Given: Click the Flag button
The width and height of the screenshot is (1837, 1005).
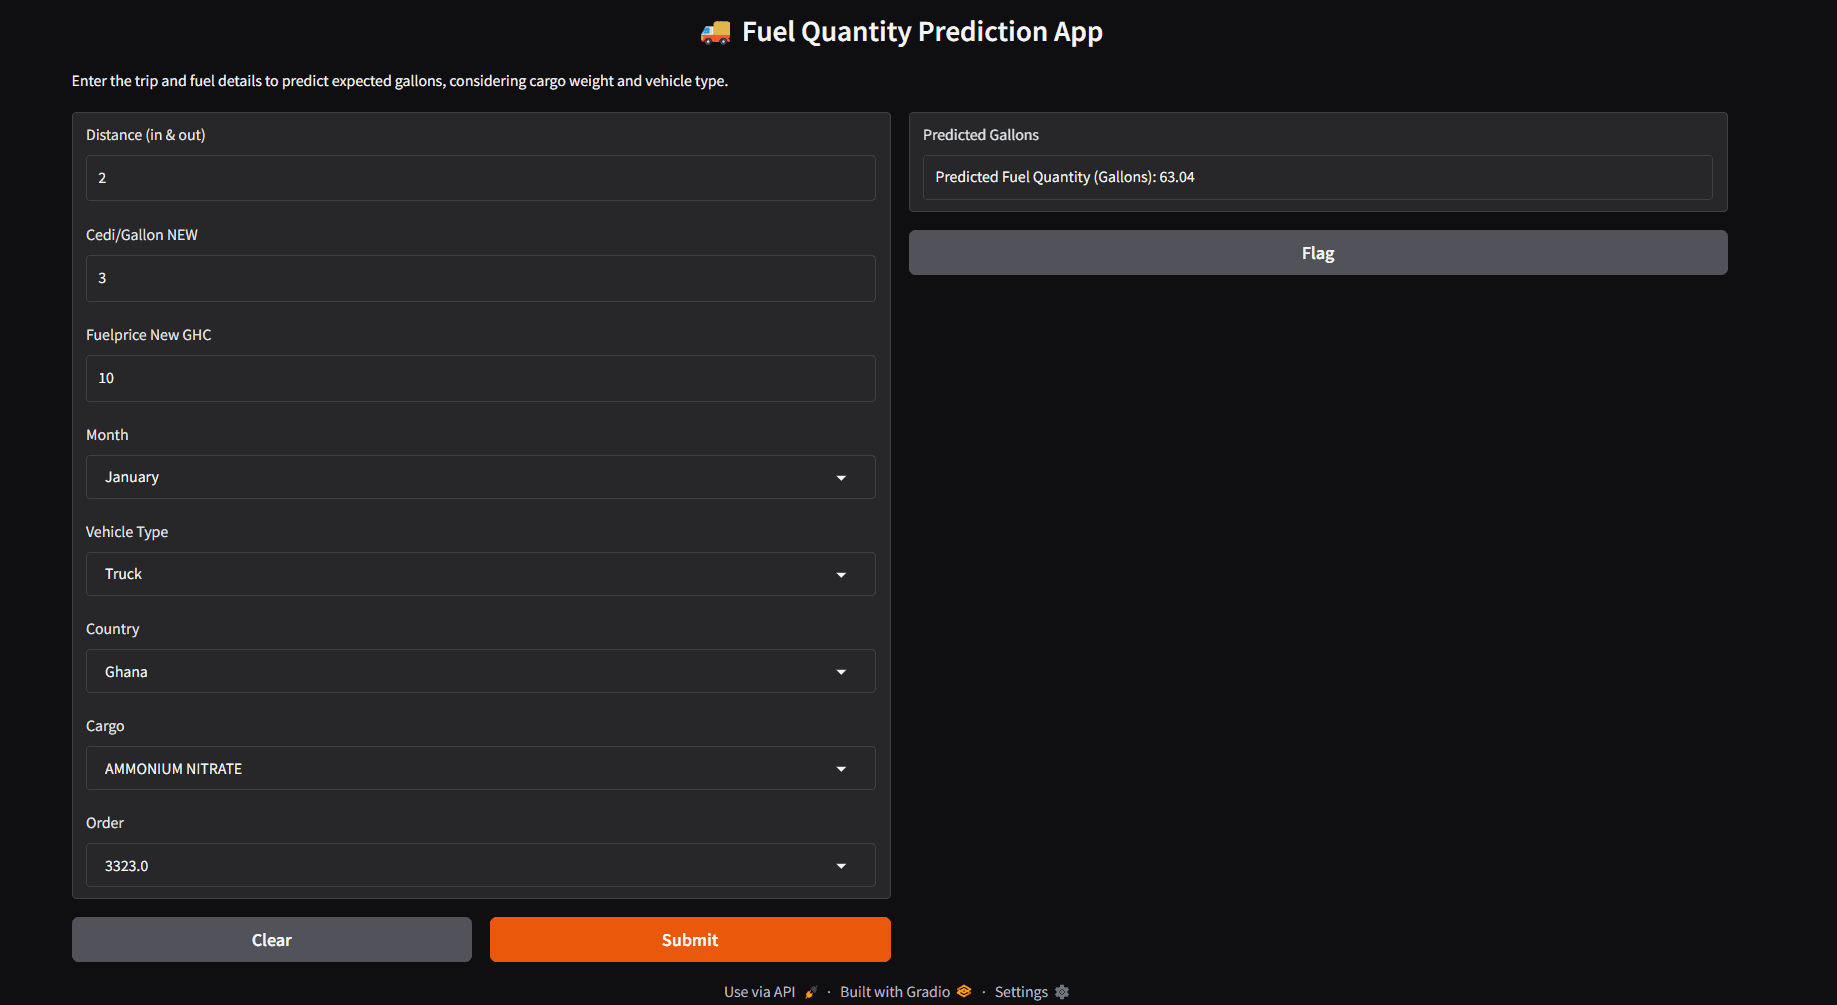Looking at the screenshot, I should click(x=1318, y=253).
